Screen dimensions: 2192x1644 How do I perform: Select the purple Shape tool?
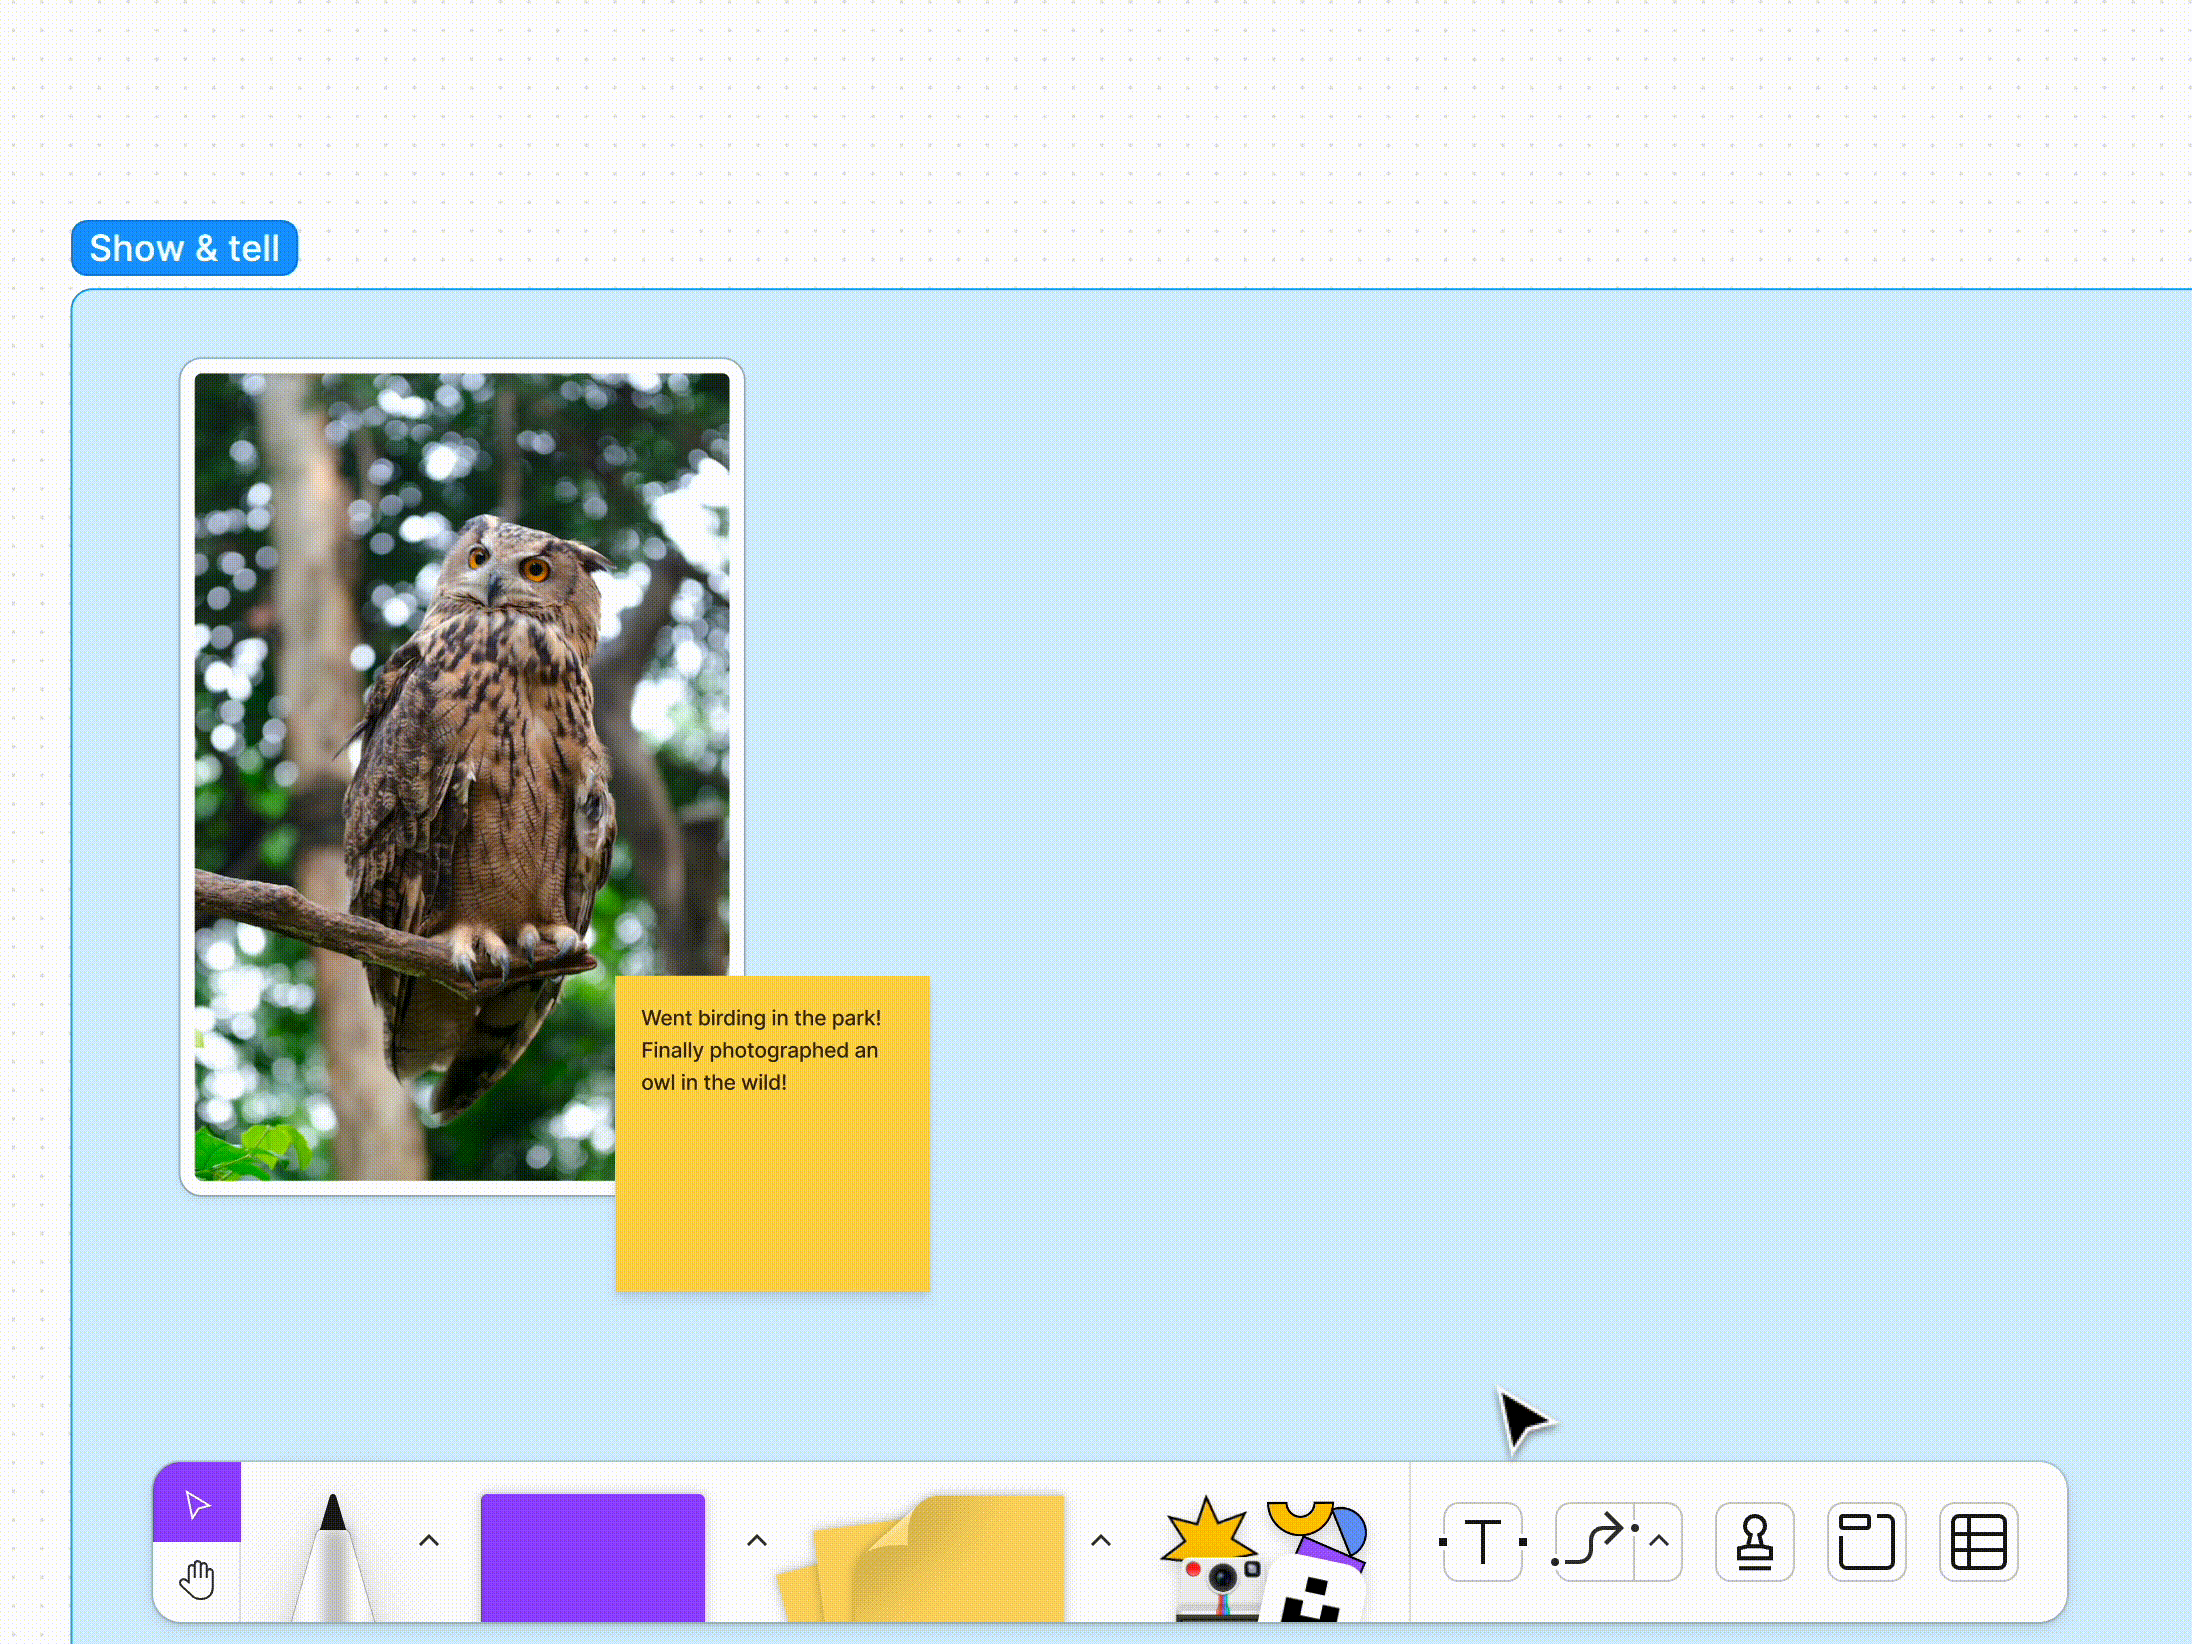pyautogui.click(x=592, y=1556)
